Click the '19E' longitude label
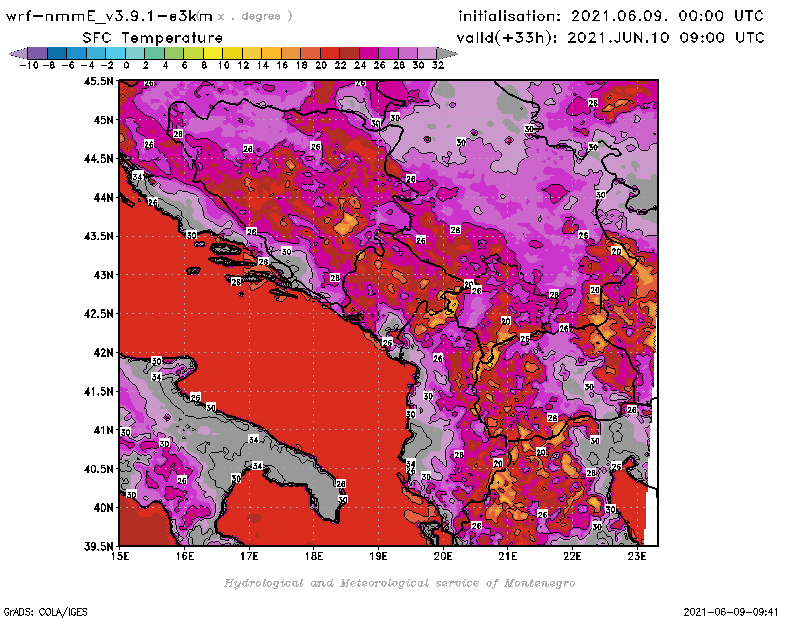The width and height of the screenshot is (800, 618). pyautogui.click(x=379, y=556)
